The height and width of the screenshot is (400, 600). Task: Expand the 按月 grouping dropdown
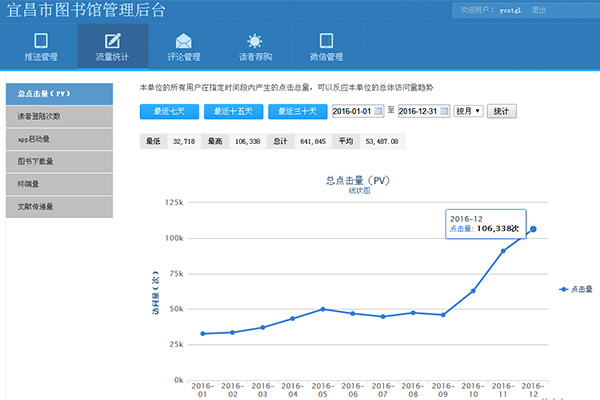click(467, 111)
